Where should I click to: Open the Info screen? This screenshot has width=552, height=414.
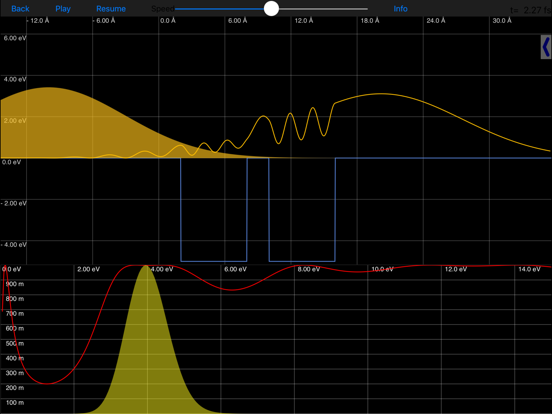click(400, 9)
